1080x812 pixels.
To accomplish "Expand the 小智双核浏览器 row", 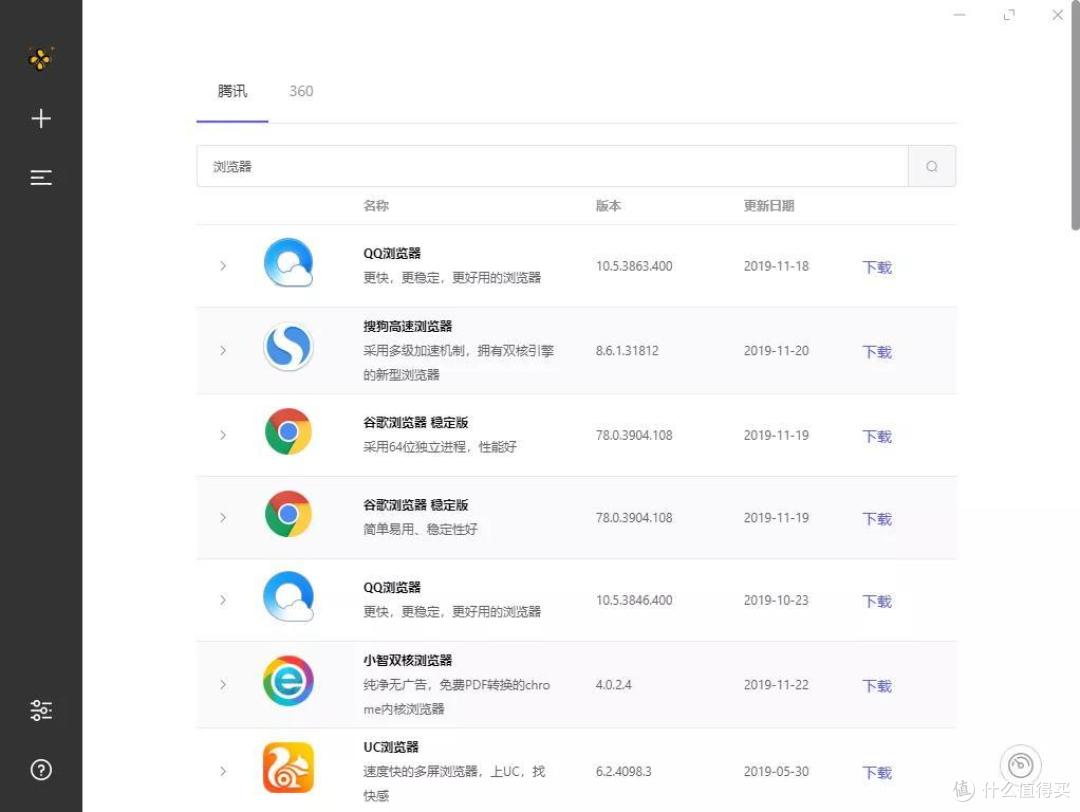I will 222,685.
